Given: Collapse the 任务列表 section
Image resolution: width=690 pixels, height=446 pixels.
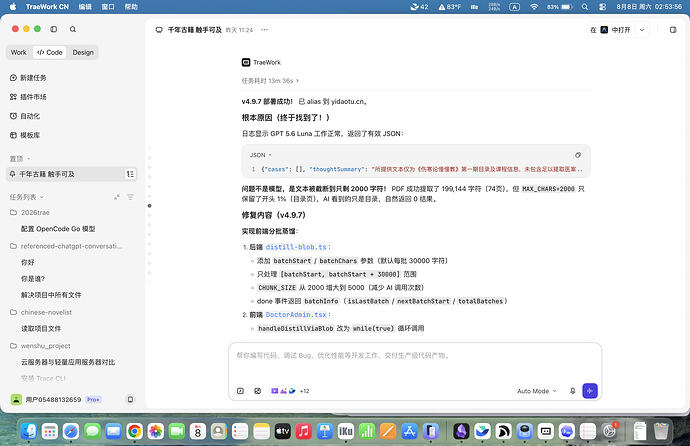Looking at the screenshot, I should 27,197.
